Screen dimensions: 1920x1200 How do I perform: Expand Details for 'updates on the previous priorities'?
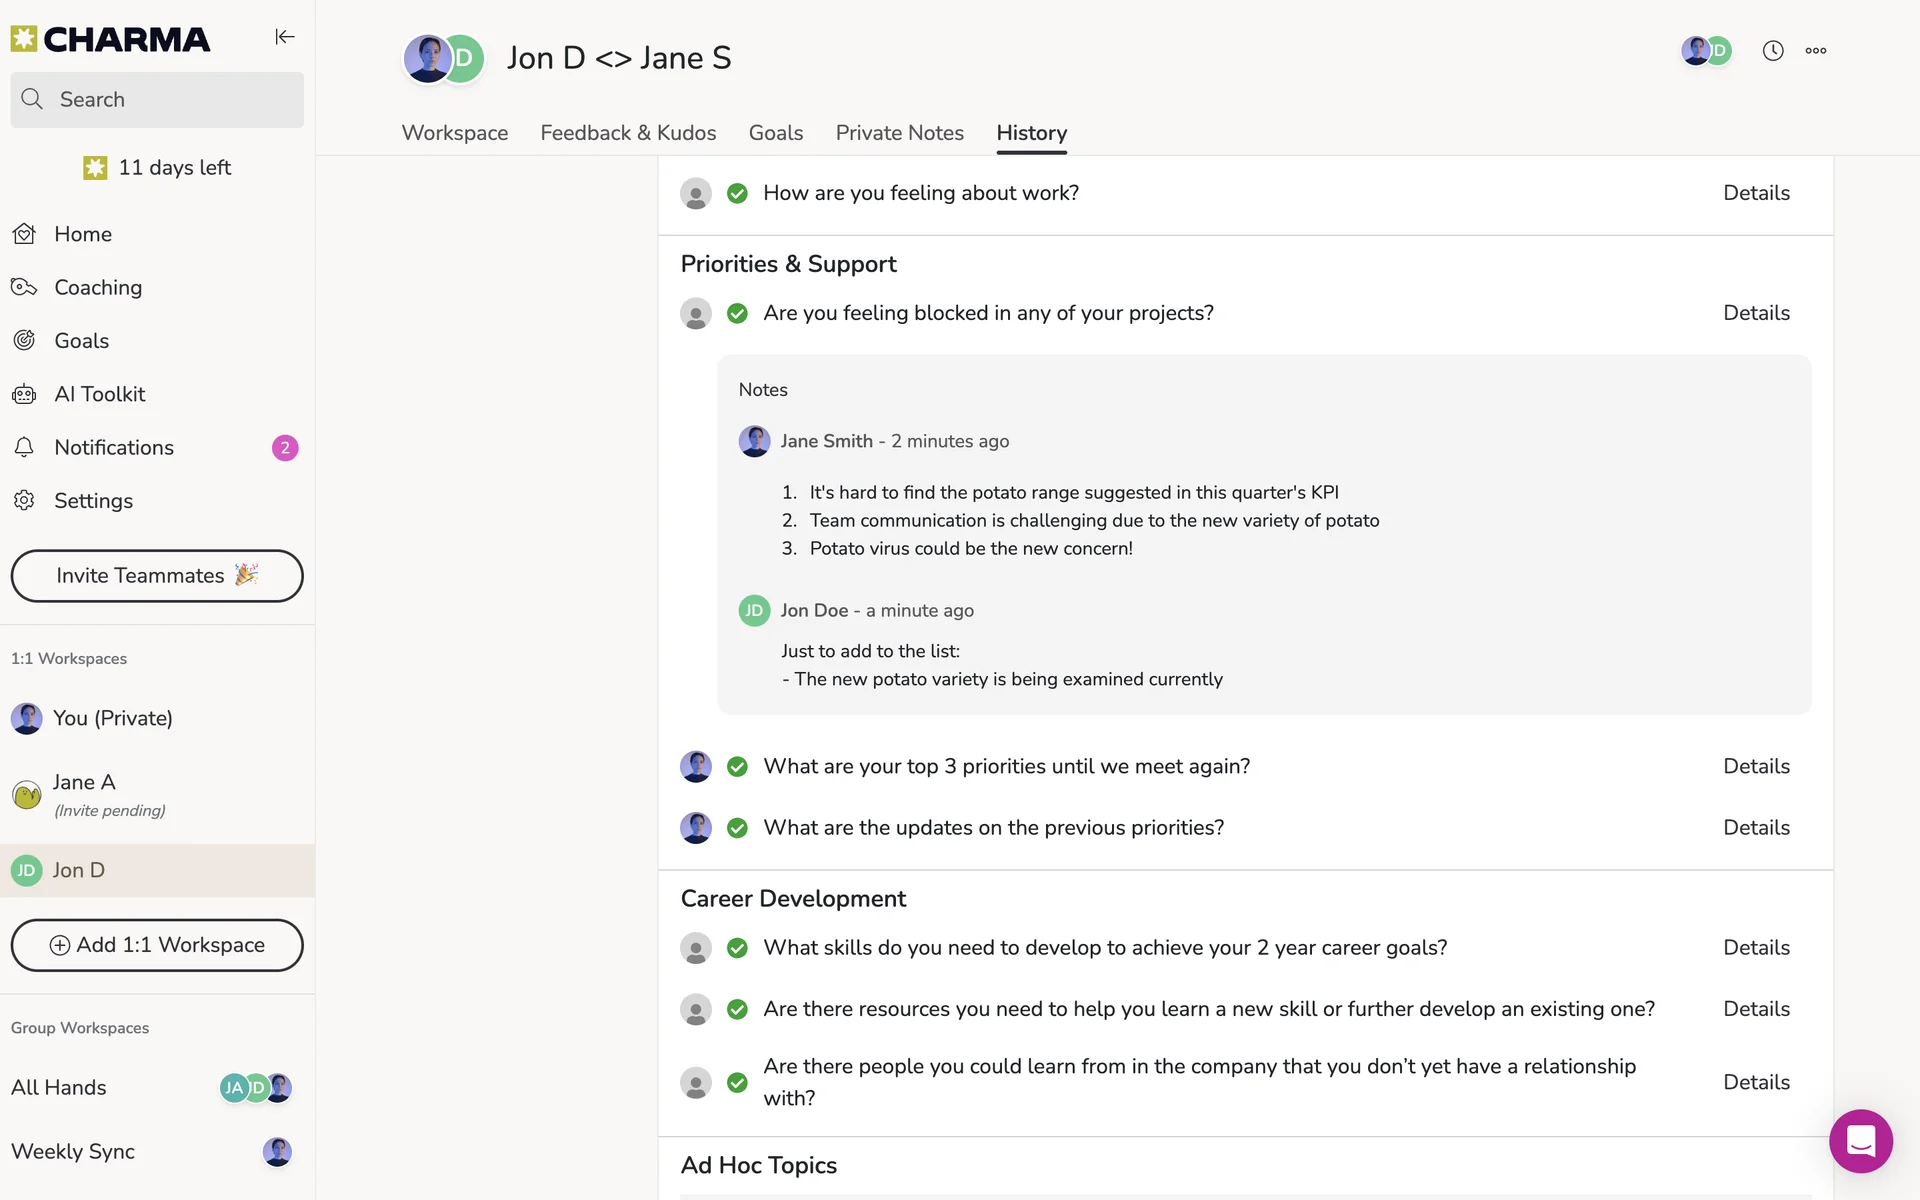(x=1756, y=828)
